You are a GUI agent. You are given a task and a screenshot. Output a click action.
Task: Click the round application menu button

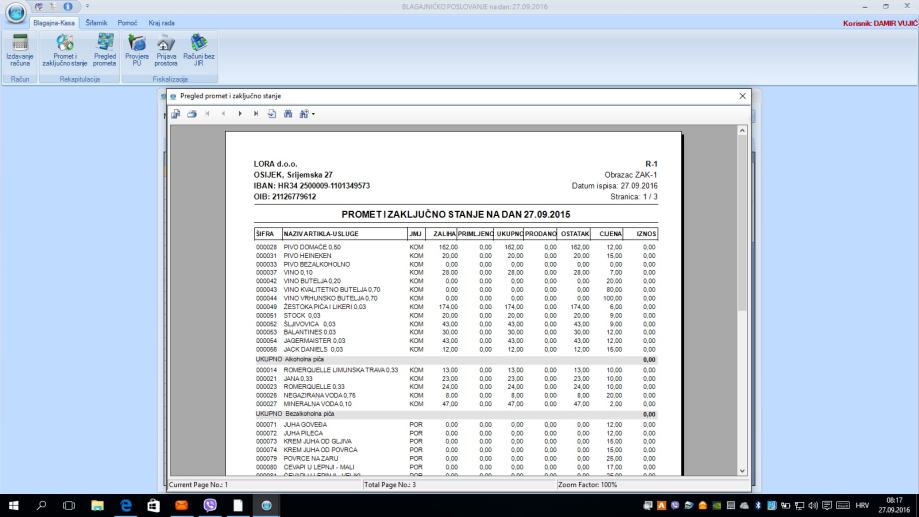pyautogui.click(x=14, y=12)
